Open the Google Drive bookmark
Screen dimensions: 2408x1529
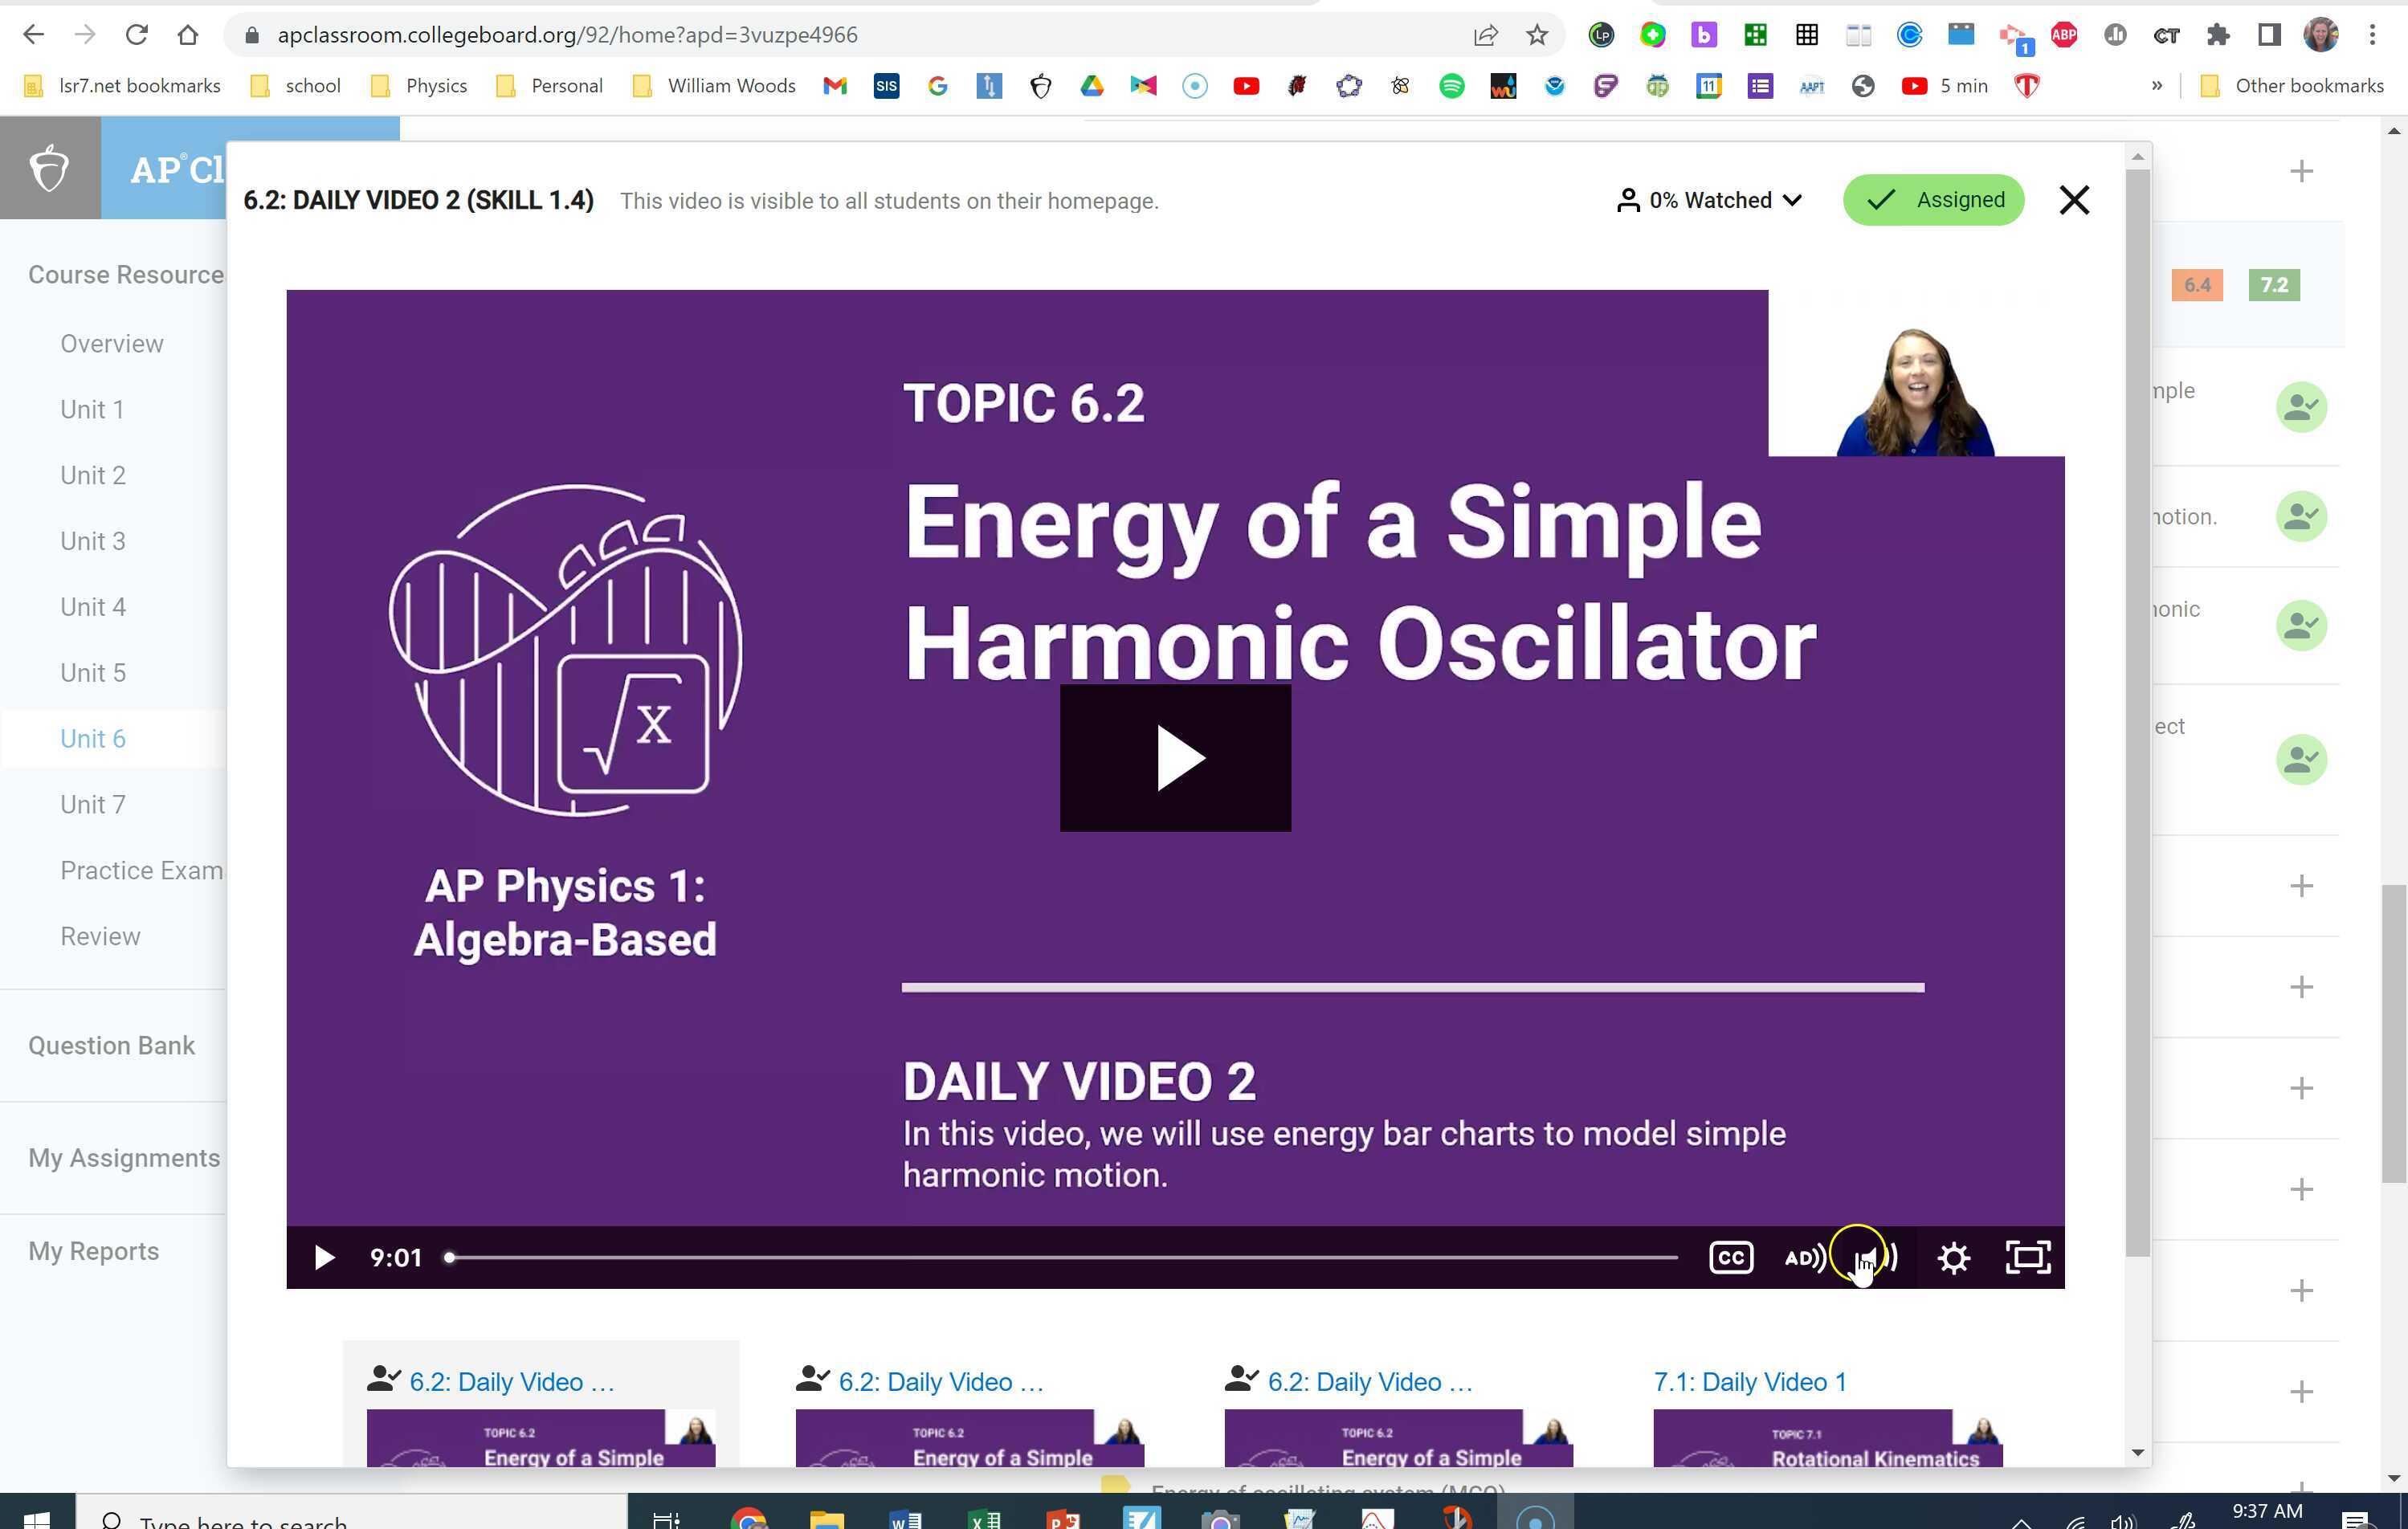[x=1092, y=86]
